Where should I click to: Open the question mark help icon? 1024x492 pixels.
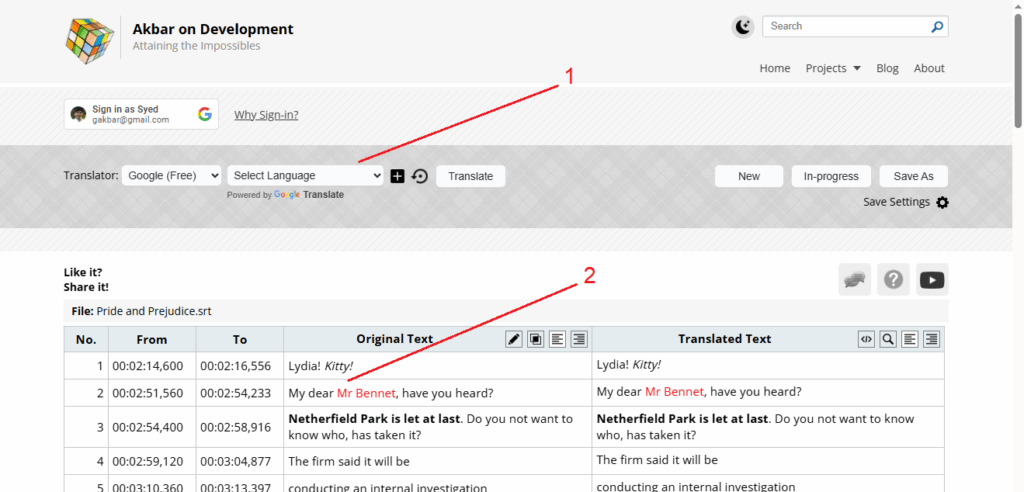click(x=893, y=280)
